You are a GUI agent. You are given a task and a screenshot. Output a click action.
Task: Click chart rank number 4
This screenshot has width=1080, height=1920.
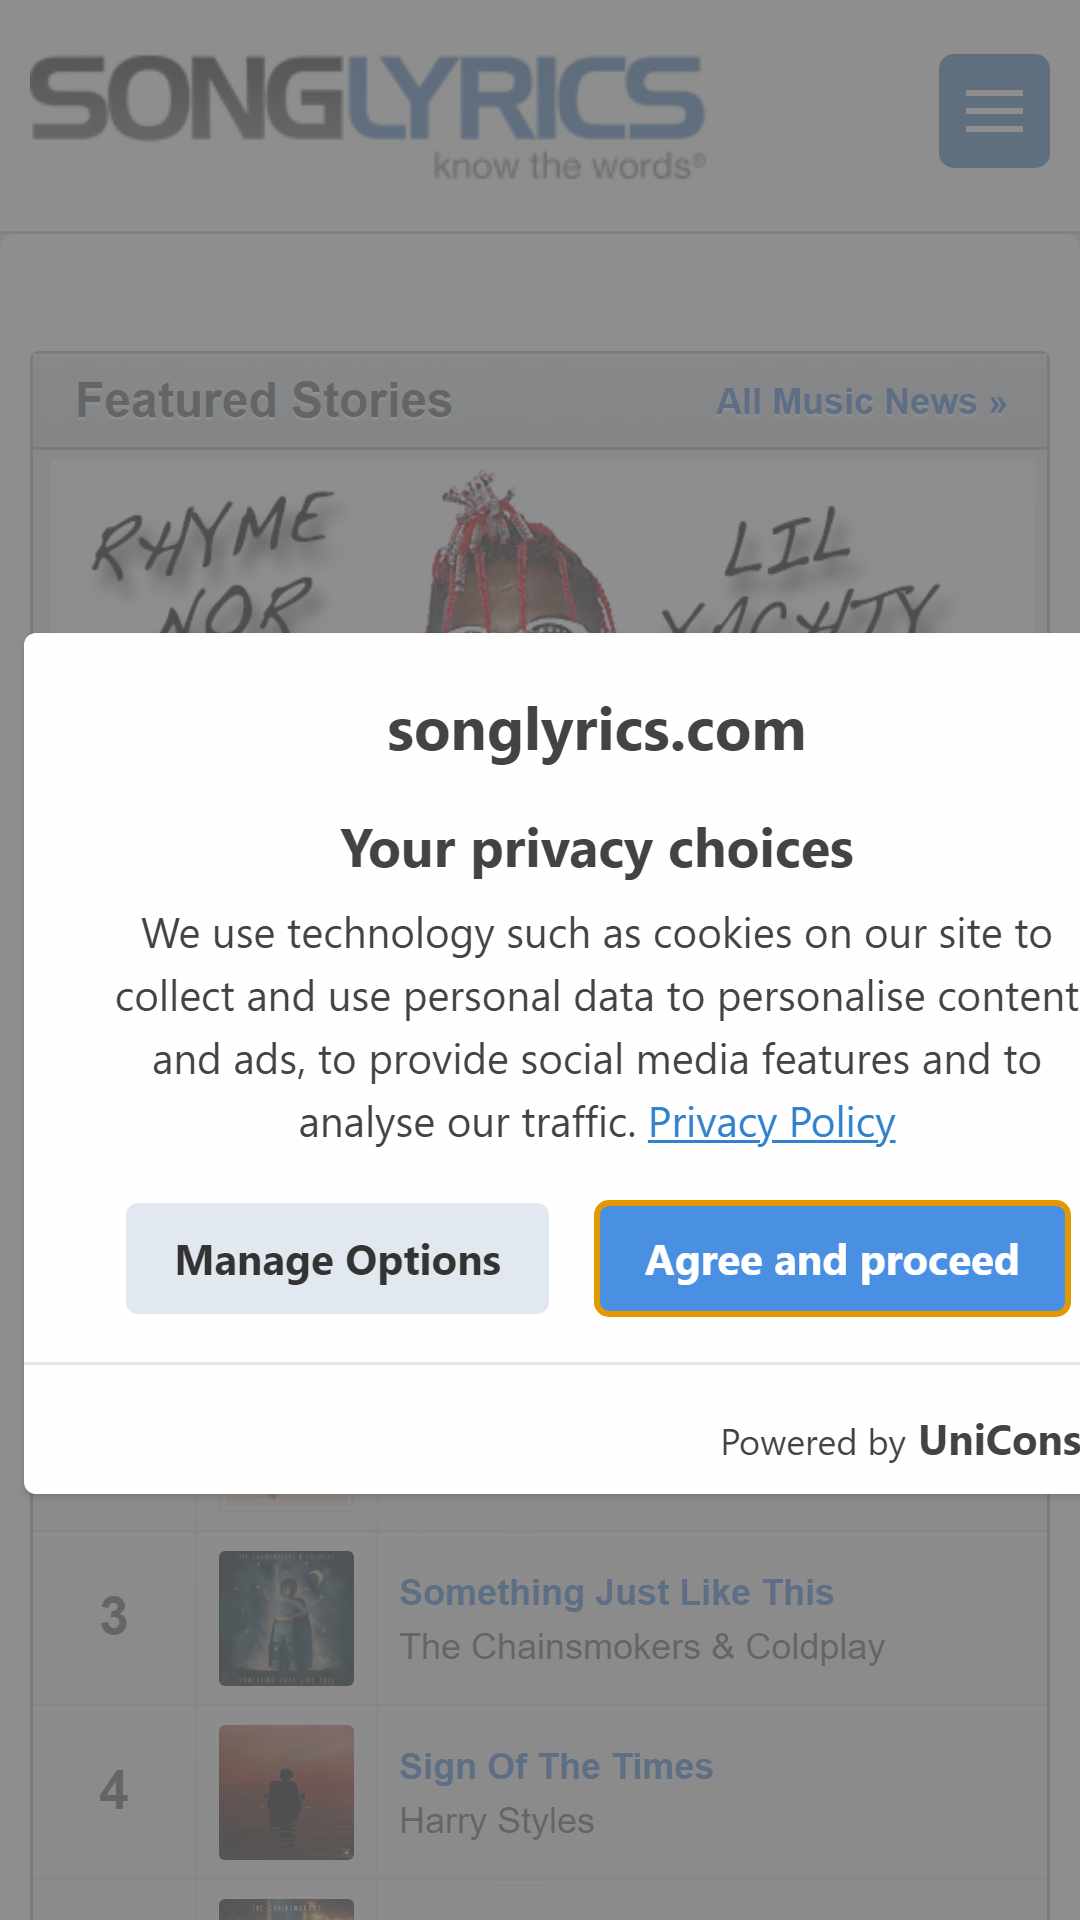point(114,1791)
